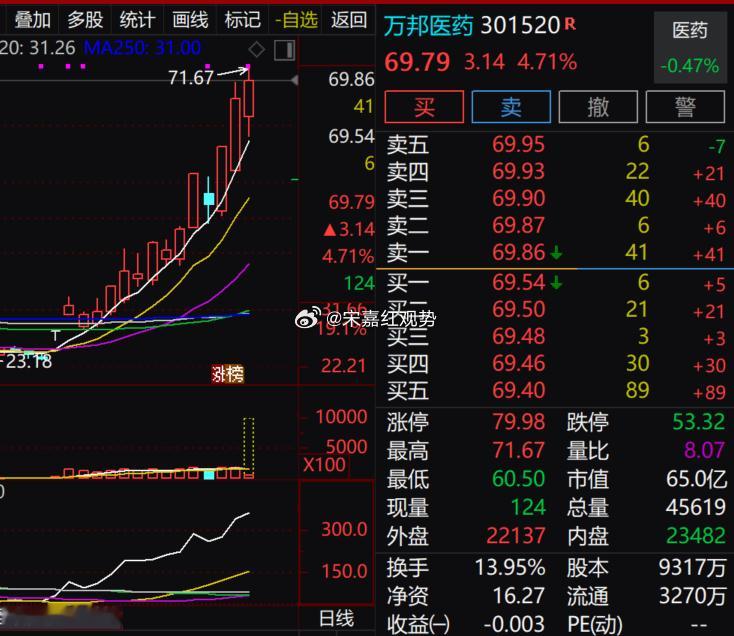Click the R margin-trading mark by 301520
Viewport: 734px width, 636px height.
pos(570,23)
